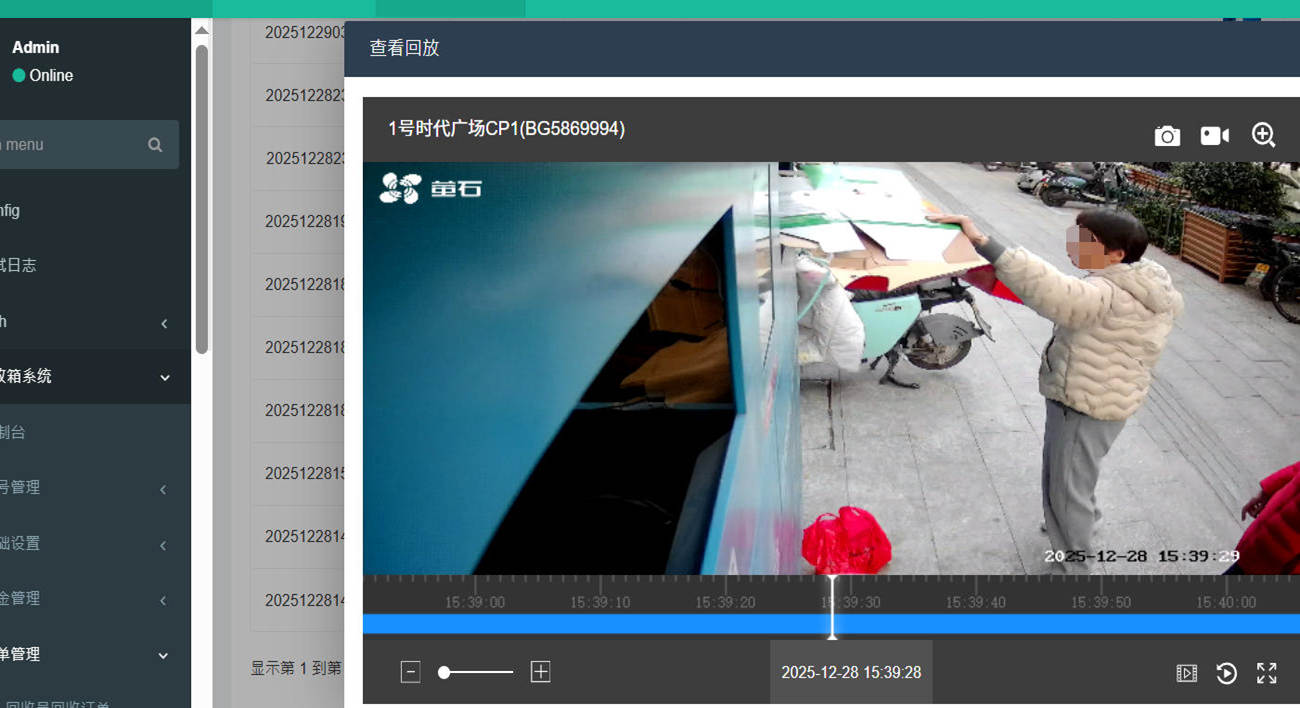Screen dimensions: 1300x708
Task: Enter fullscreen playback mode
Action: (x=1266, y=673)
